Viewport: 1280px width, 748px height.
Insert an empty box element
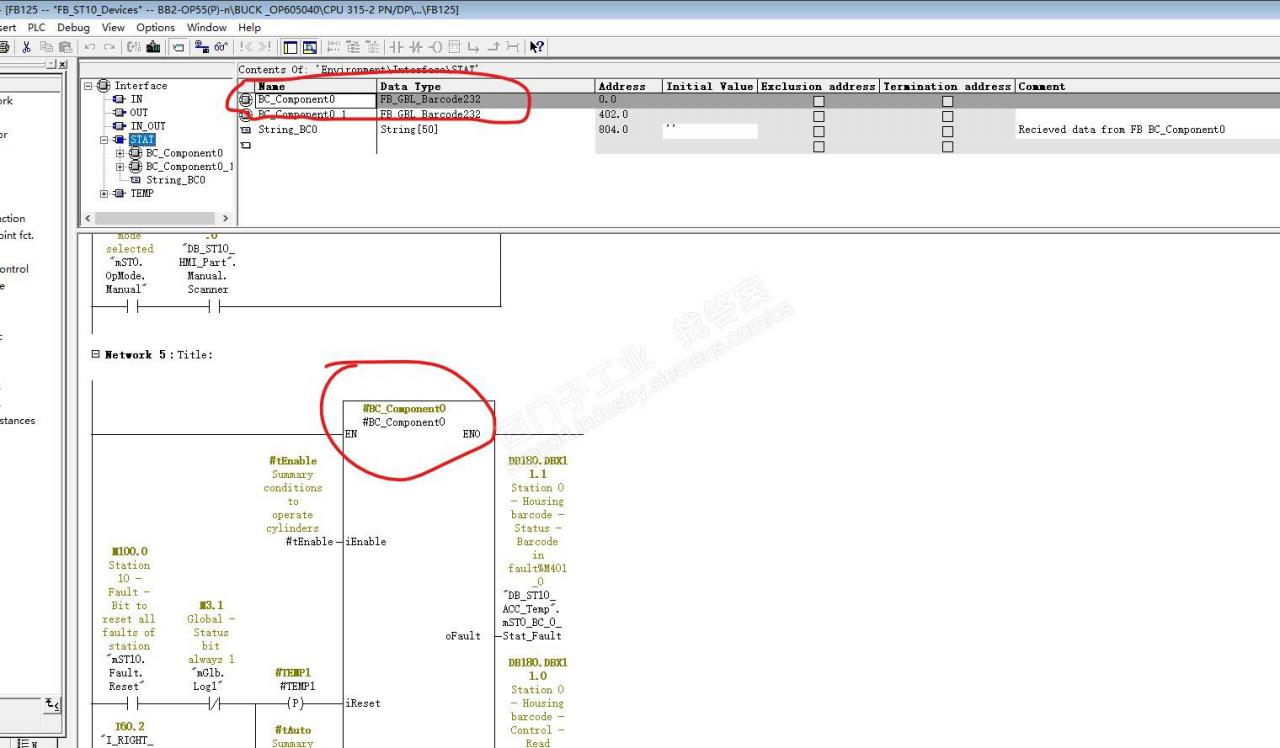tap(455, 47)
